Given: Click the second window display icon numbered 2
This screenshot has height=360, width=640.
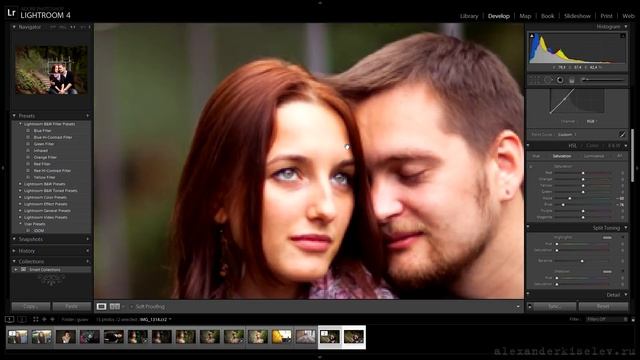Looking at the screenshot, I should 22,319.
